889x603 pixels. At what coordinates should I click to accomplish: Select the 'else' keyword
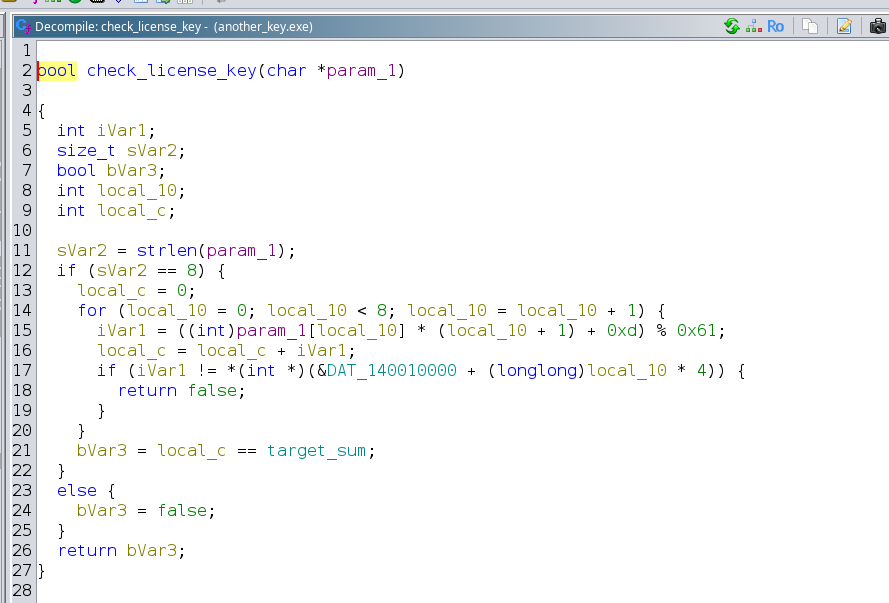point(77,490)
